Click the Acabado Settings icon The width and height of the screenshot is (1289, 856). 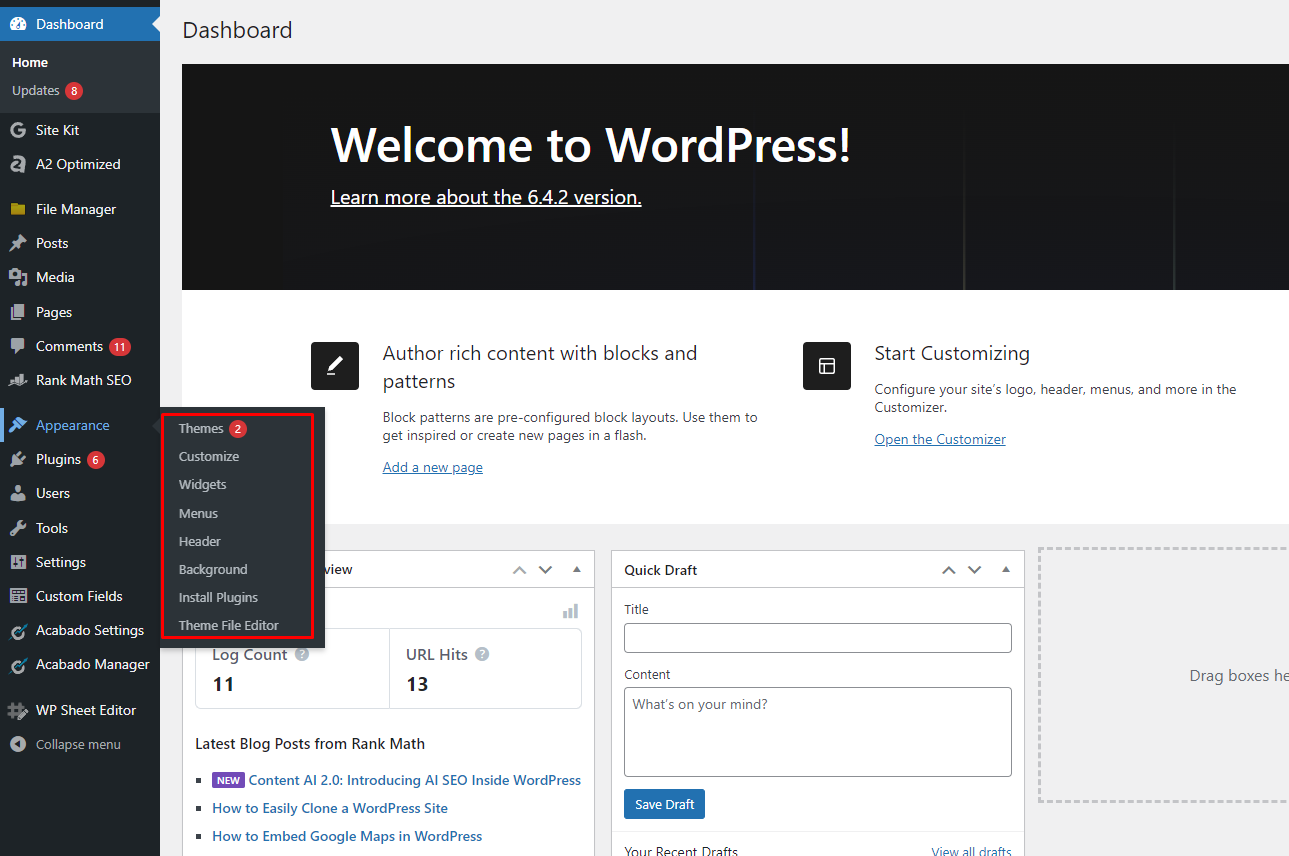click(x=17, y=631)
